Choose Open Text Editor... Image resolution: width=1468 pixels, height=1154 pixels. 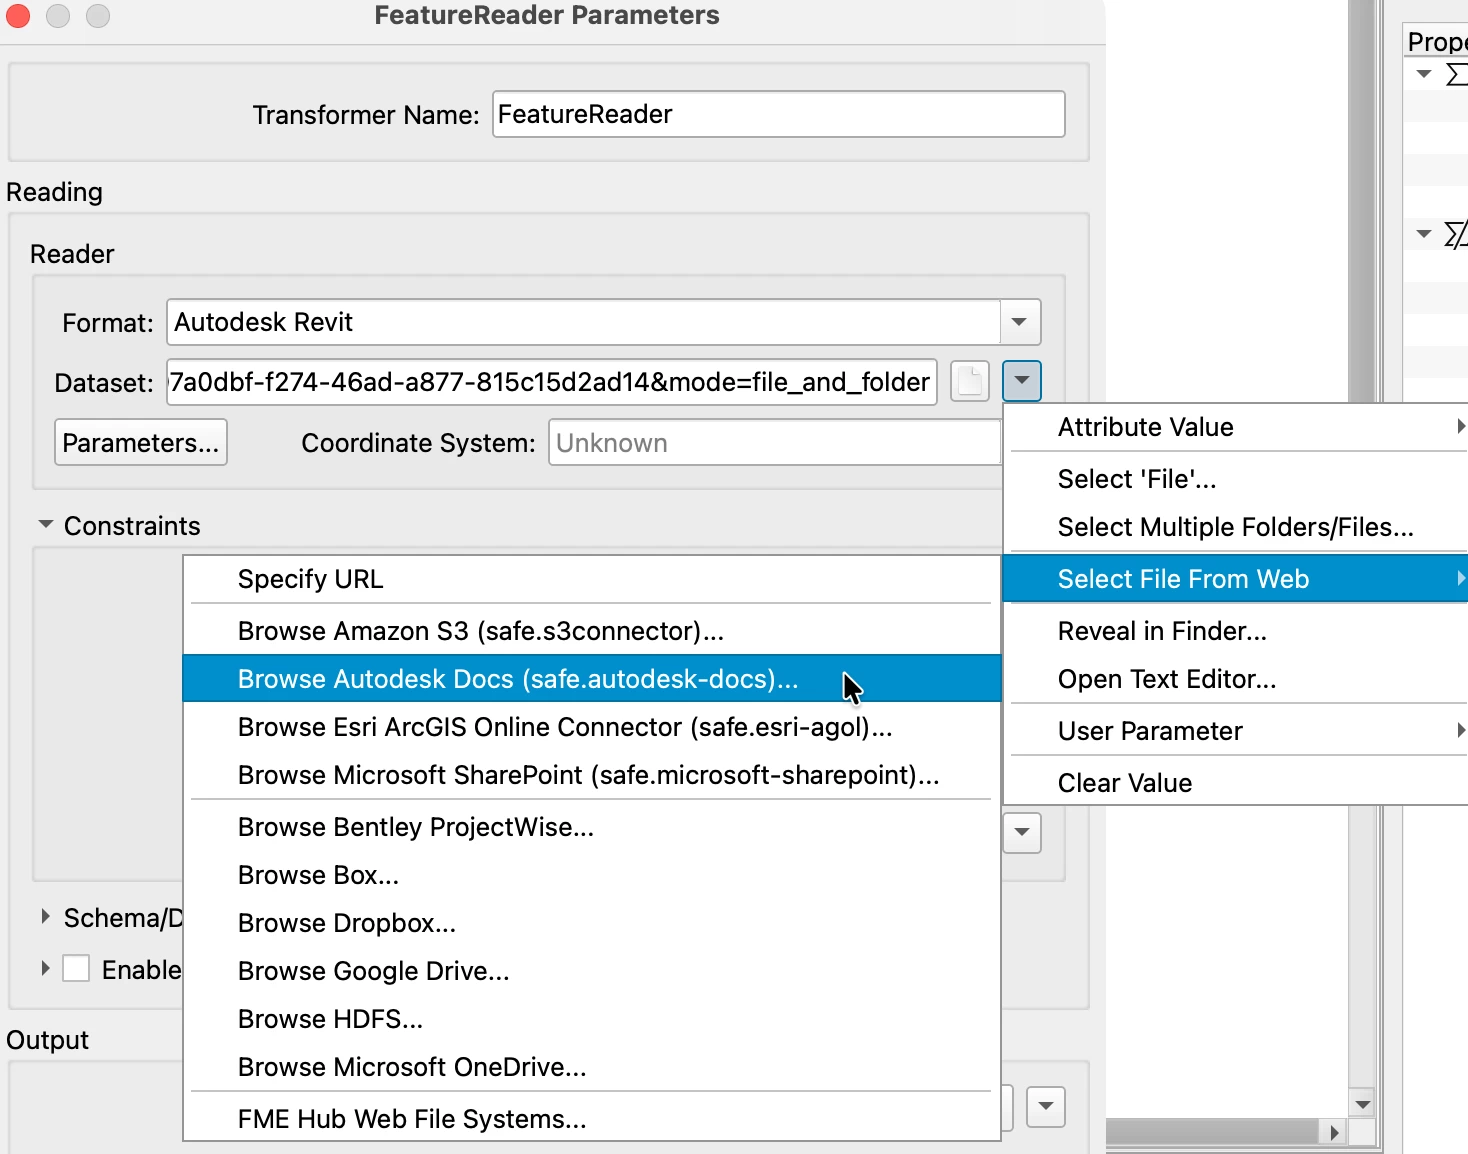[1236, 679]
